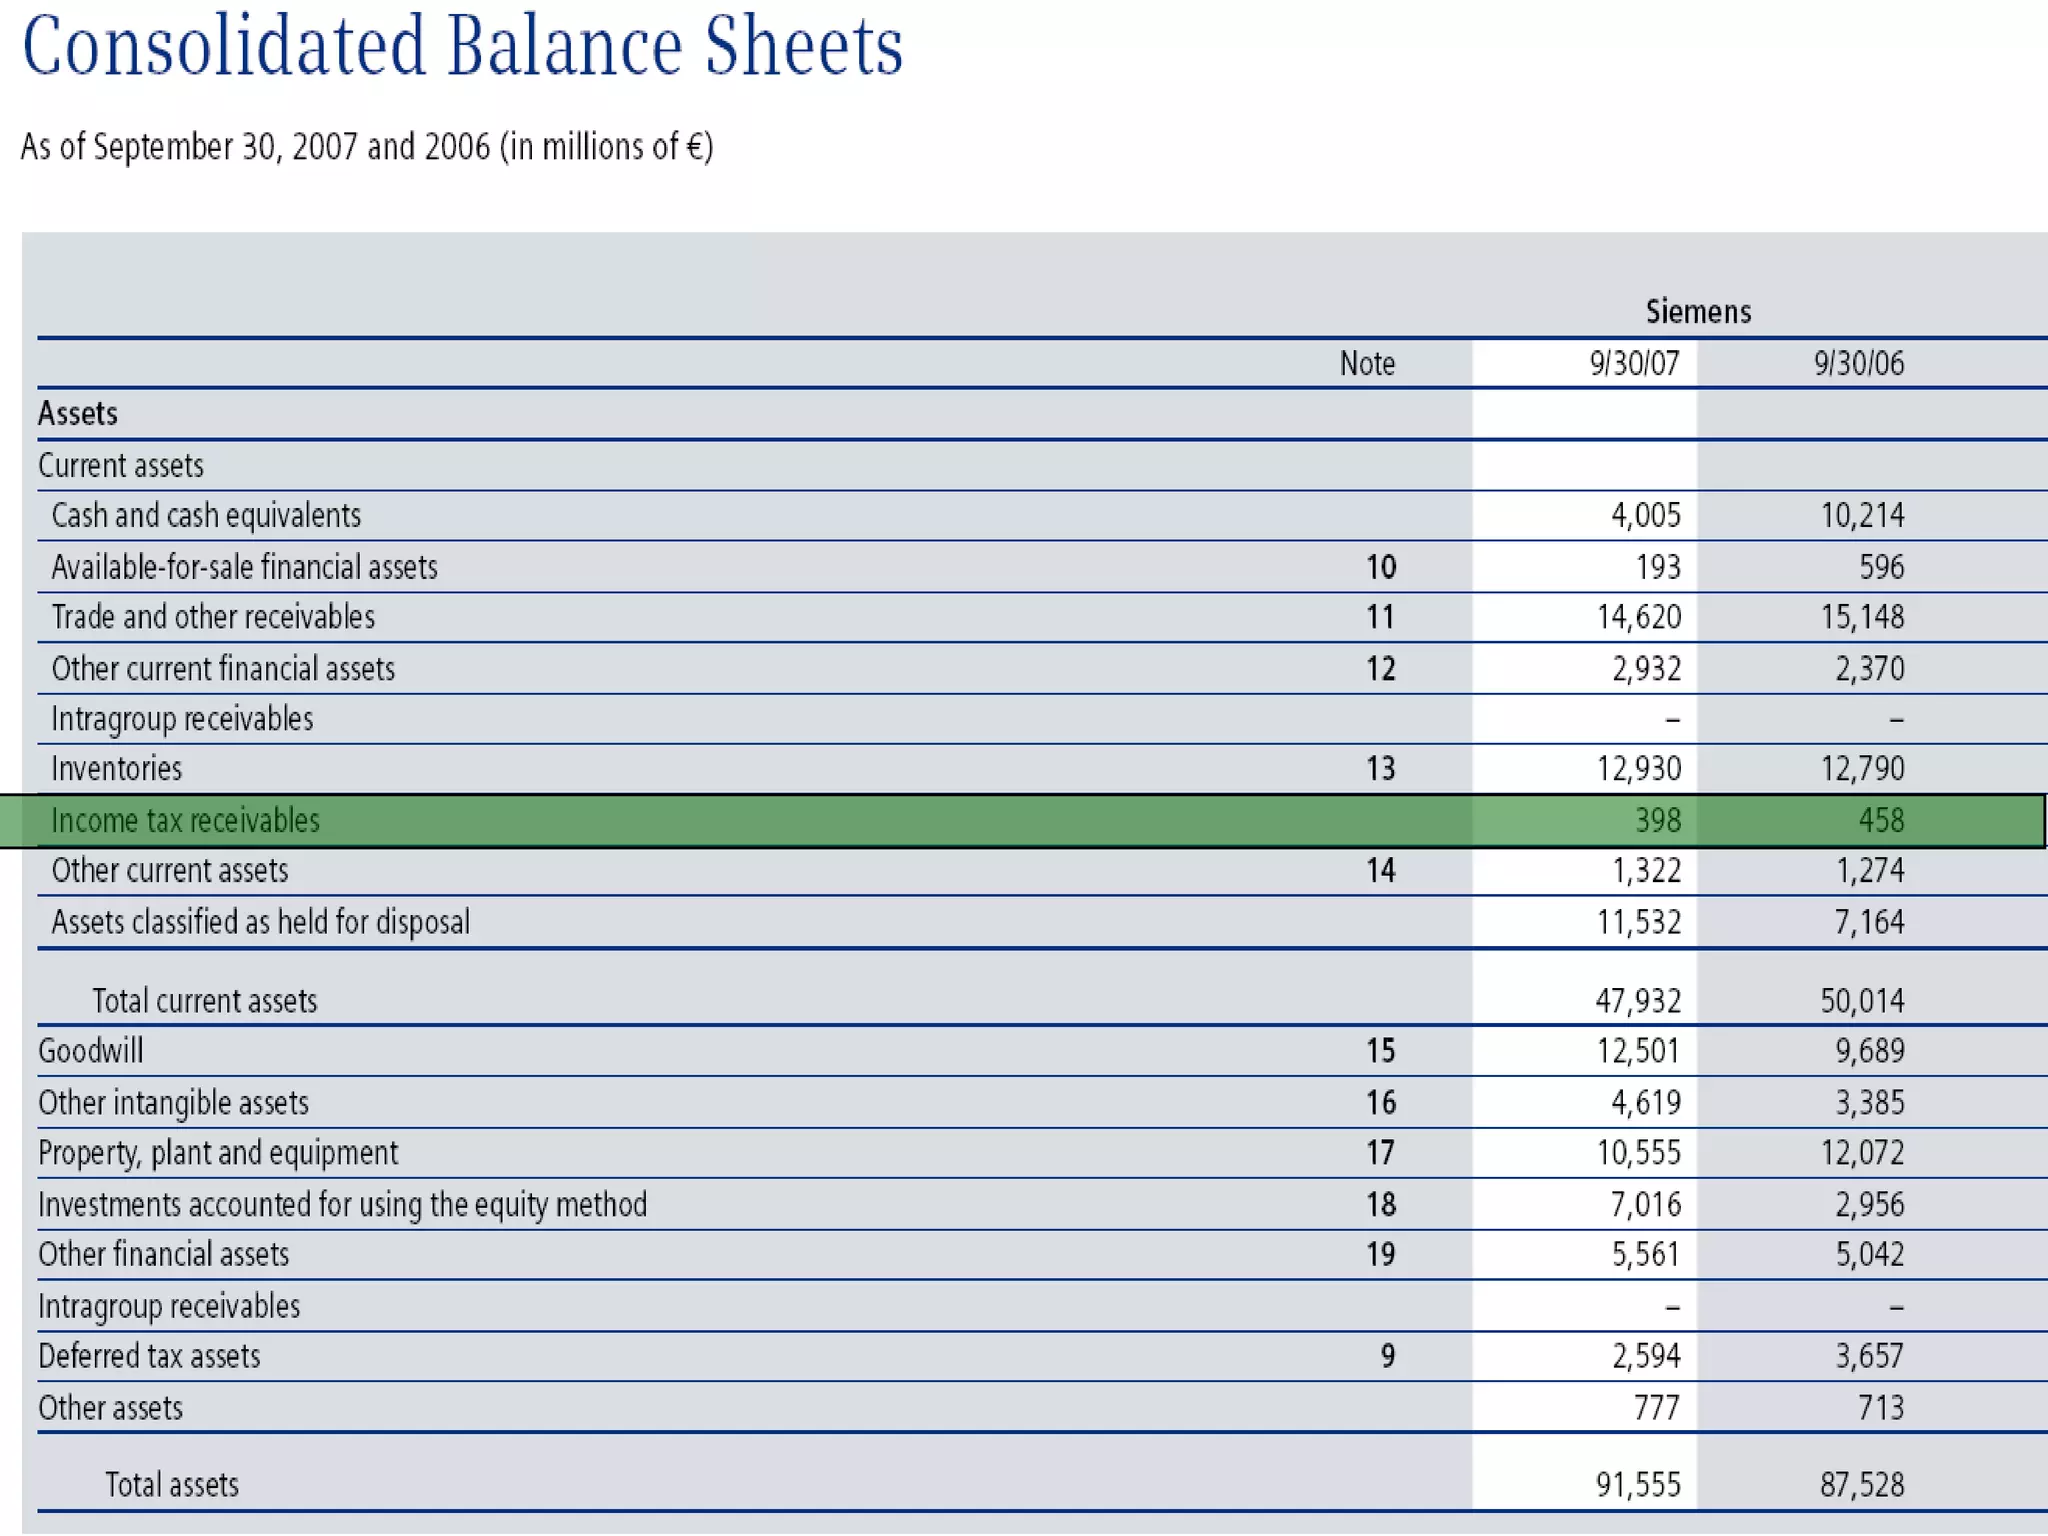
Task: Click the 12,930 Inventories value
Action: tap(1638, 769)
